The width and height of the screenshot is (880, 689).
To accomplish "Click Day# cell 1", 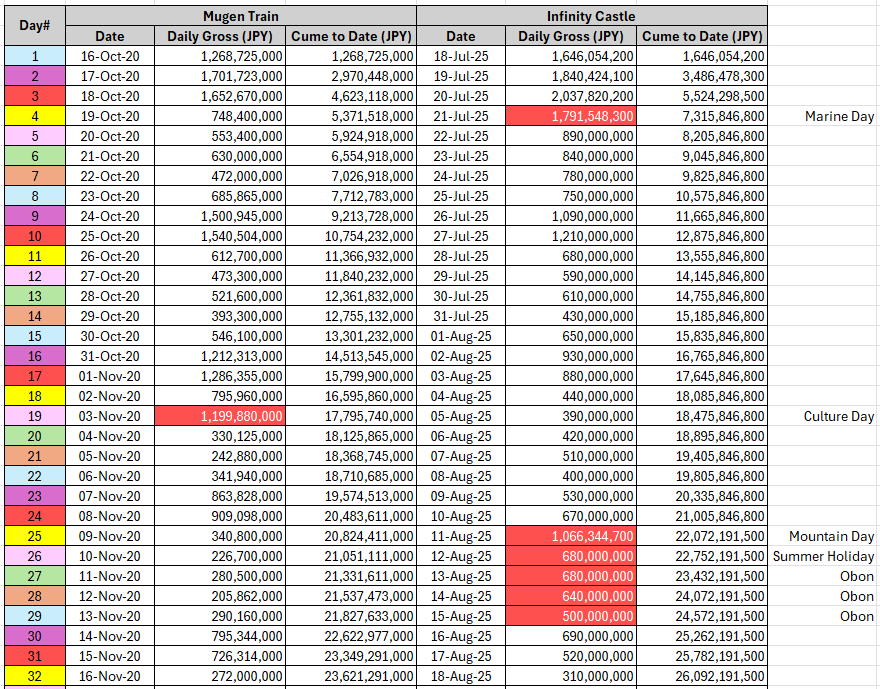I will (35, 56).
